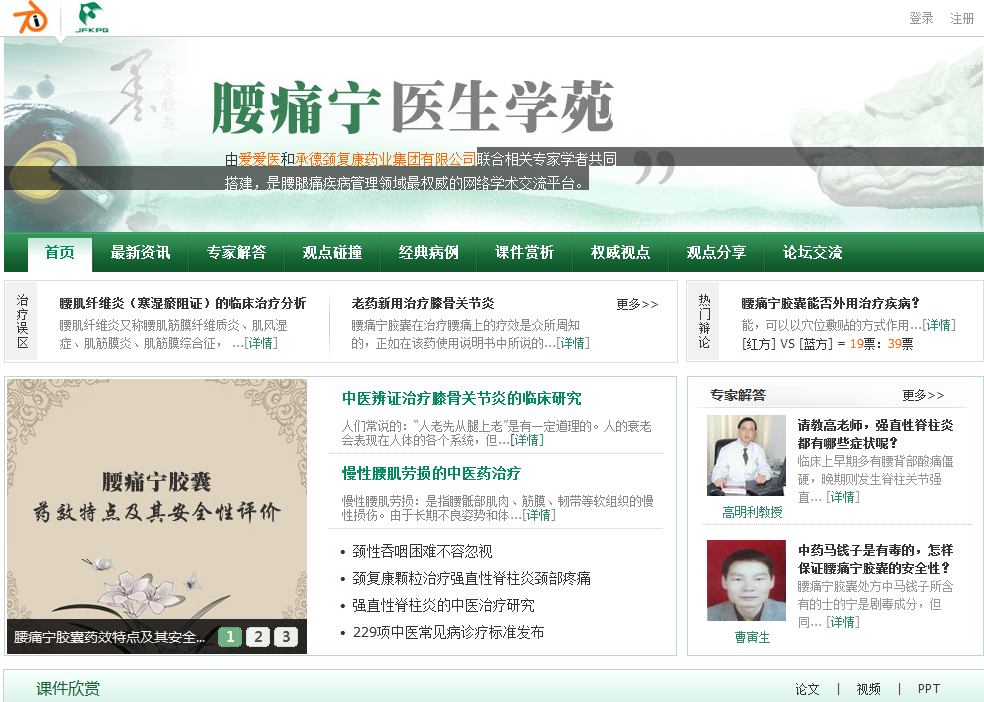Image resolution: width=984 pixels, height=702 pixels.
Task: Open question 请教高老师，强直性脊柱炎都有哪些症状呢？
Action: 875,434
